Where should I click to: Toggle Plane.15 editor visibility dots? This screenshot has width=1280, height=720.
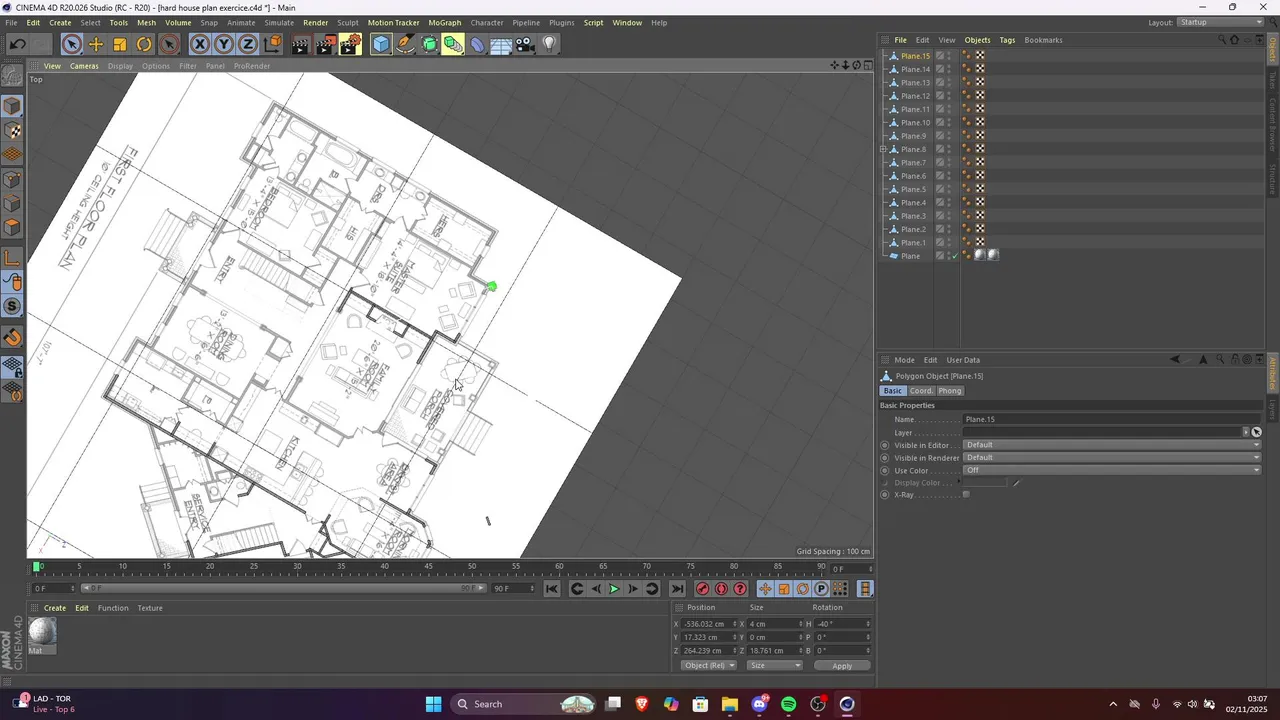(x=949, y=56)
